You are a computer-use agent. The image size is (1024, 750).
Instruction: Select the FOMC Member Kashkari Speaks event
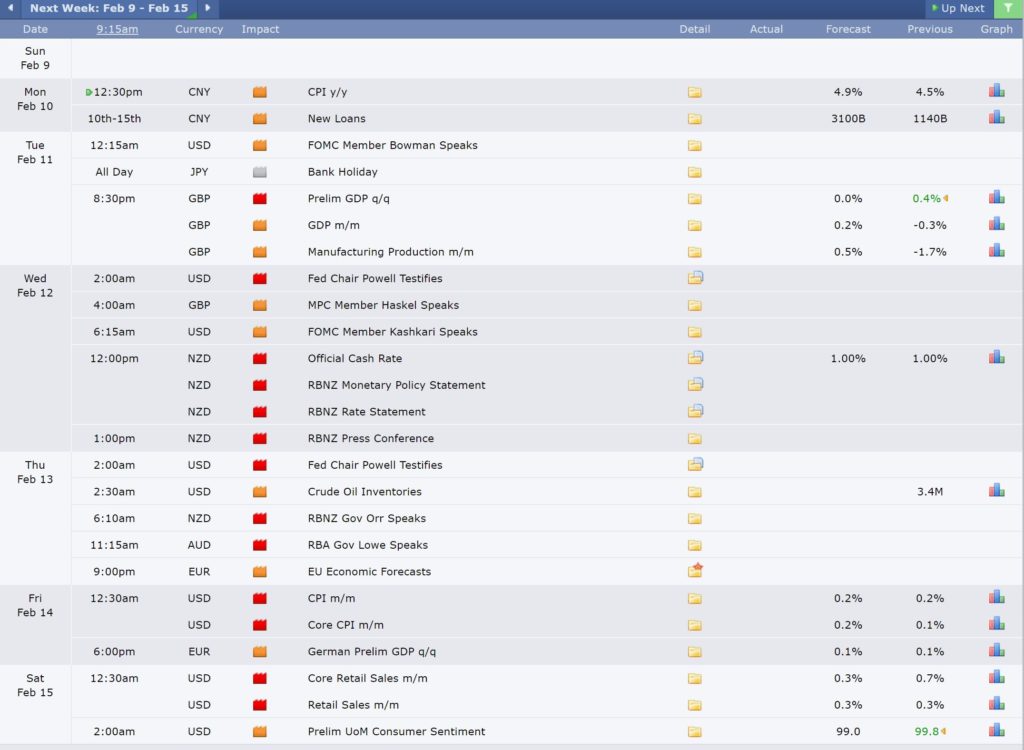pos(392,332)
